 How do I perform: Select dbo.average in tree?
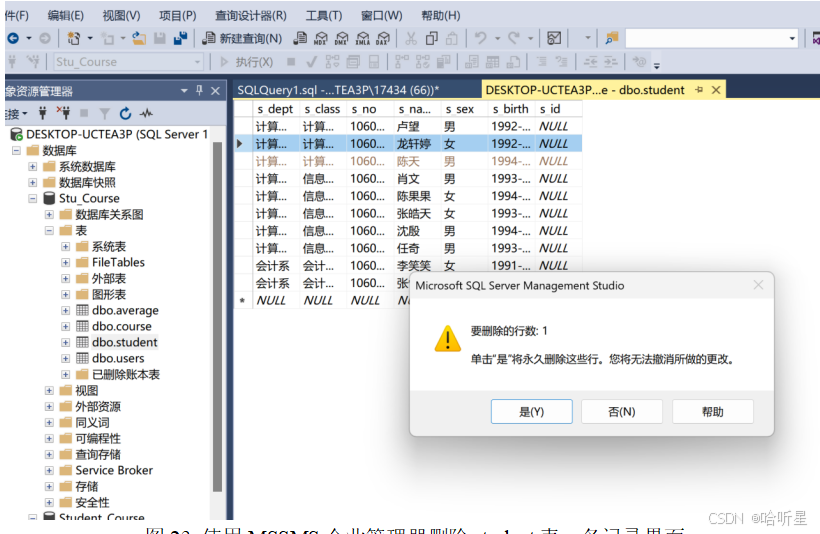coord(125,311)
